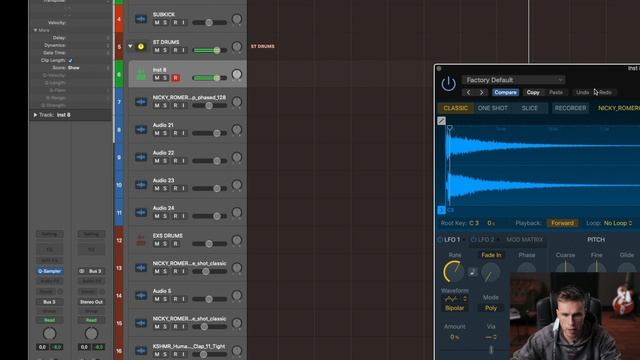The width and height of the screenshot is (640, 360).
Task: Click the Audio 24 track waveform icon
Action: tap(141, 213)
